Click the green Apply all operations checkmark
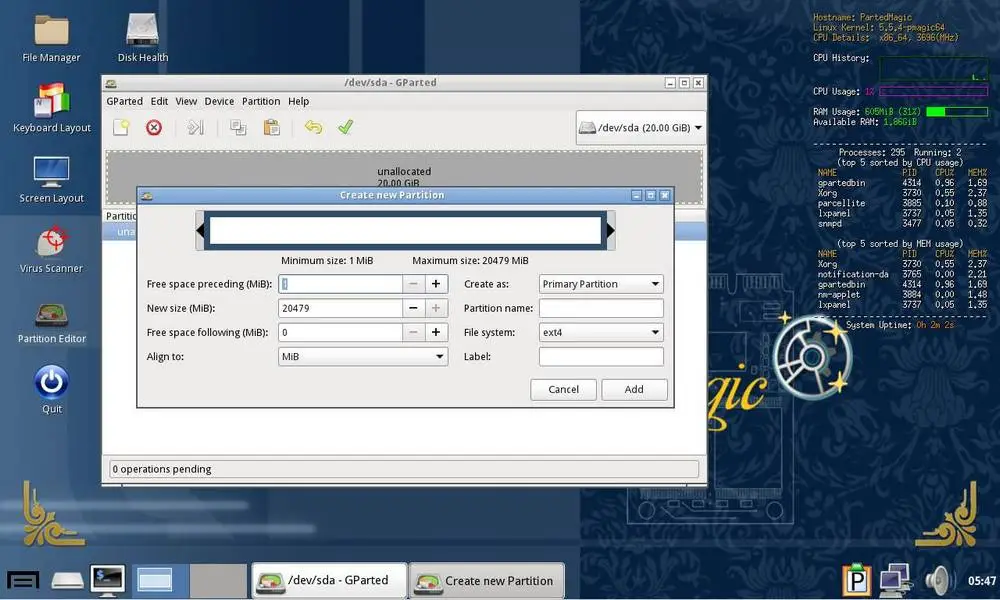Screen dimensions: 1000x600 pyautogui.click(x=346, y=127)
